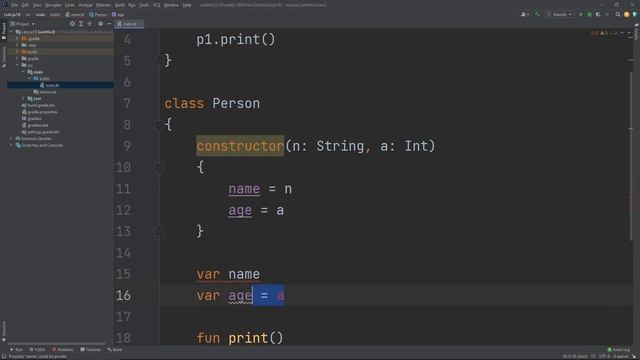Viewport: 640px width, 360px height.
Task: Click Collapse All icon in Project panel header
Action: (90, 24)
